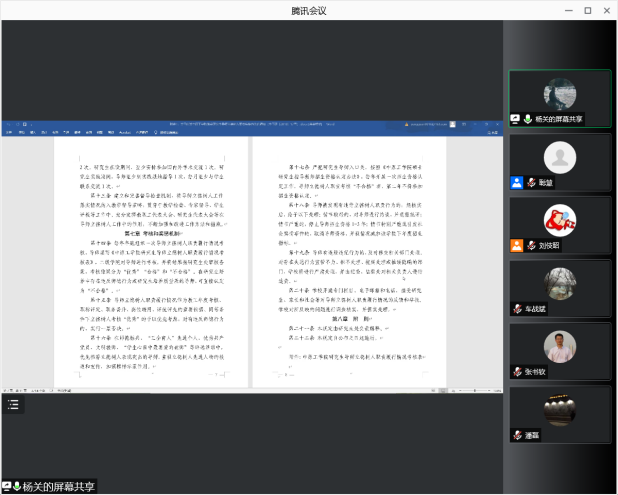
Task: Select 张书钦's portrait avatar
Action: pos(559,346)
